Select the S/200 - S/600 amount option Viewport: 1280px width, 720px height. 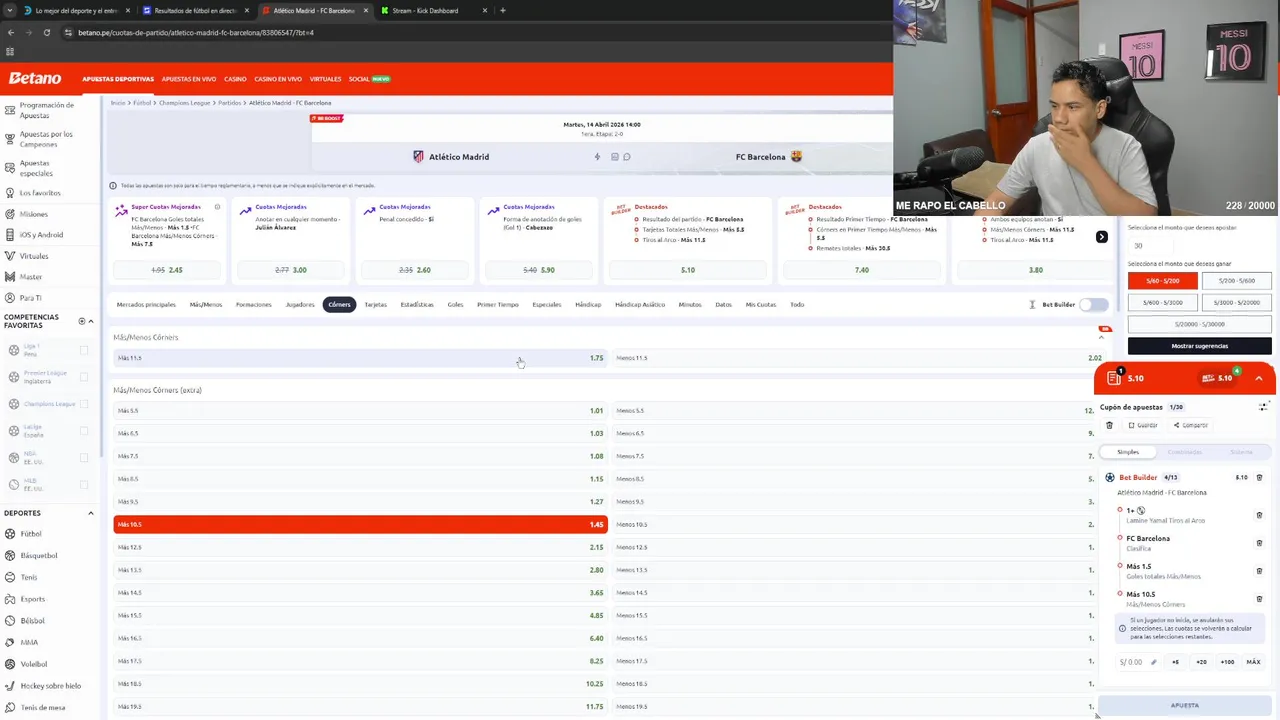click(1236, 281)
